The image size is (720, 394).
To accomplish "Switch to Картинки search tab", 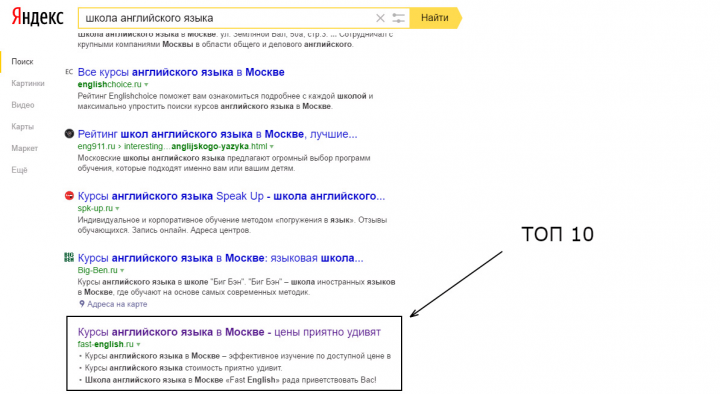I will 28,83.
